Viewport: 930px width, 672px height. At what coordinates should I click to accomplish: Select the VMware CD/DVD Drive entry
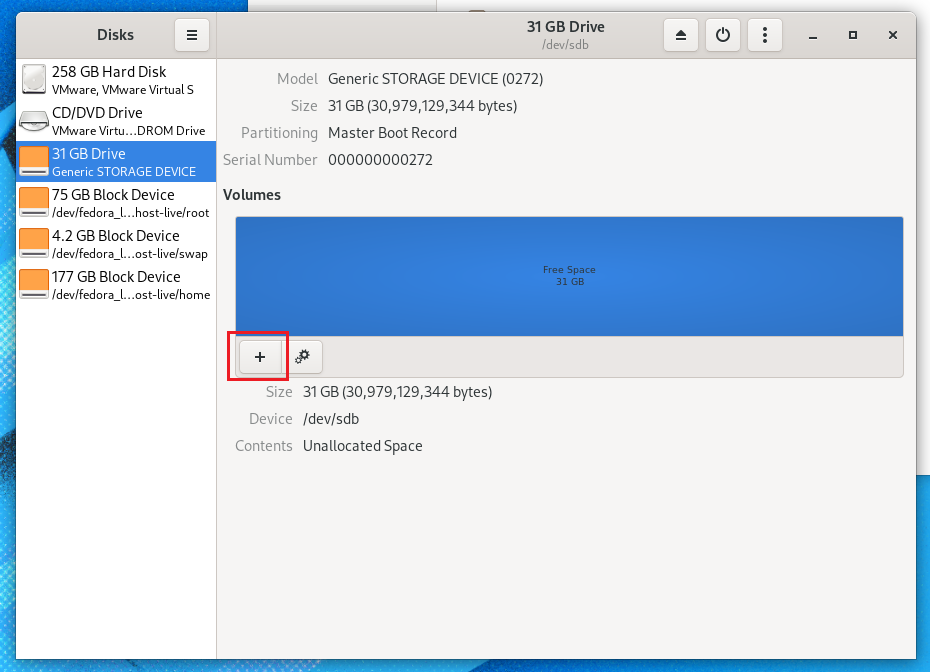[115, 120]
